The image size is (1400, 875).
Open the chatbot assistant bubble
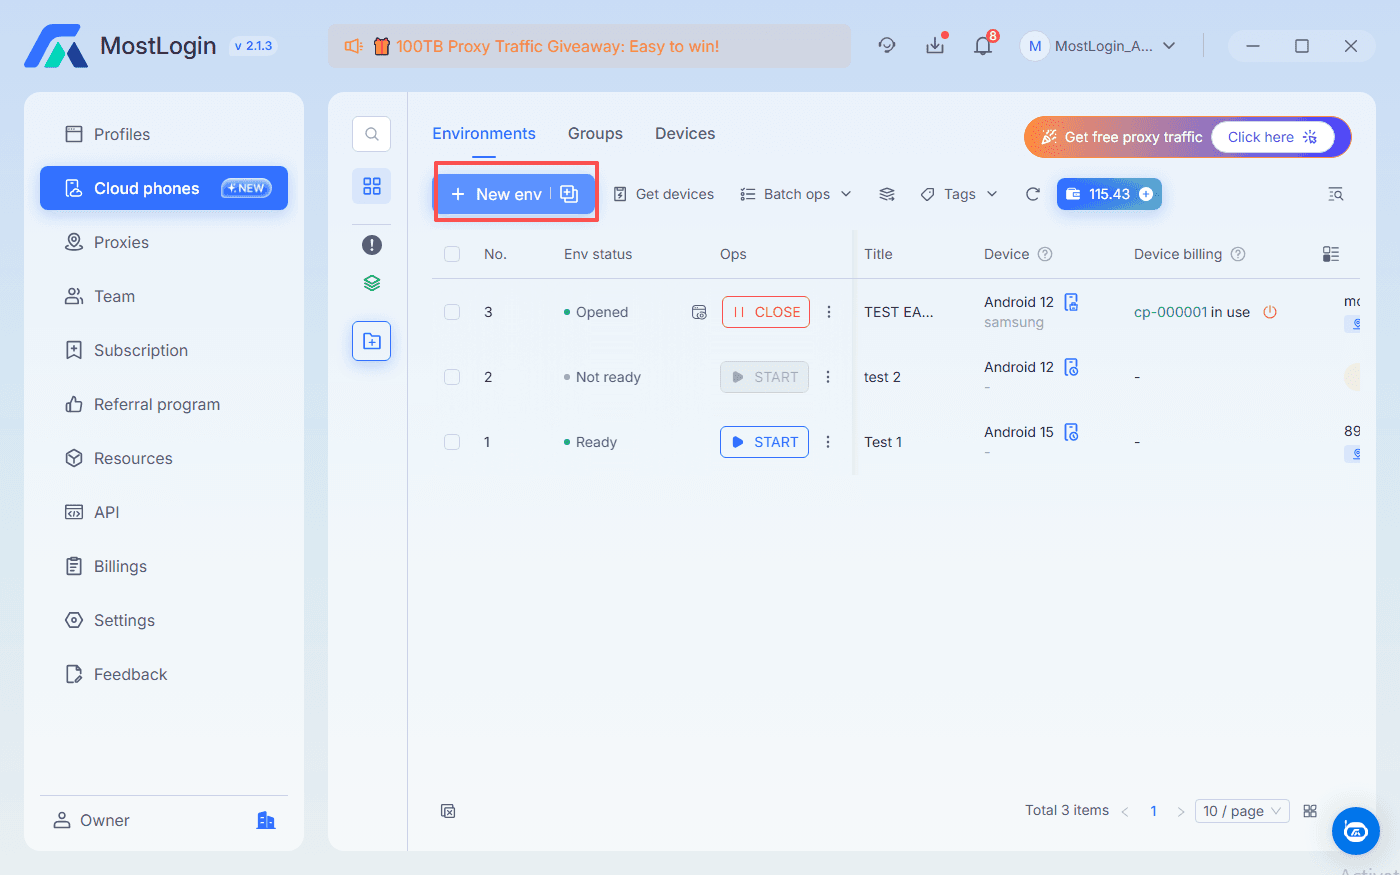(1355, 831)
